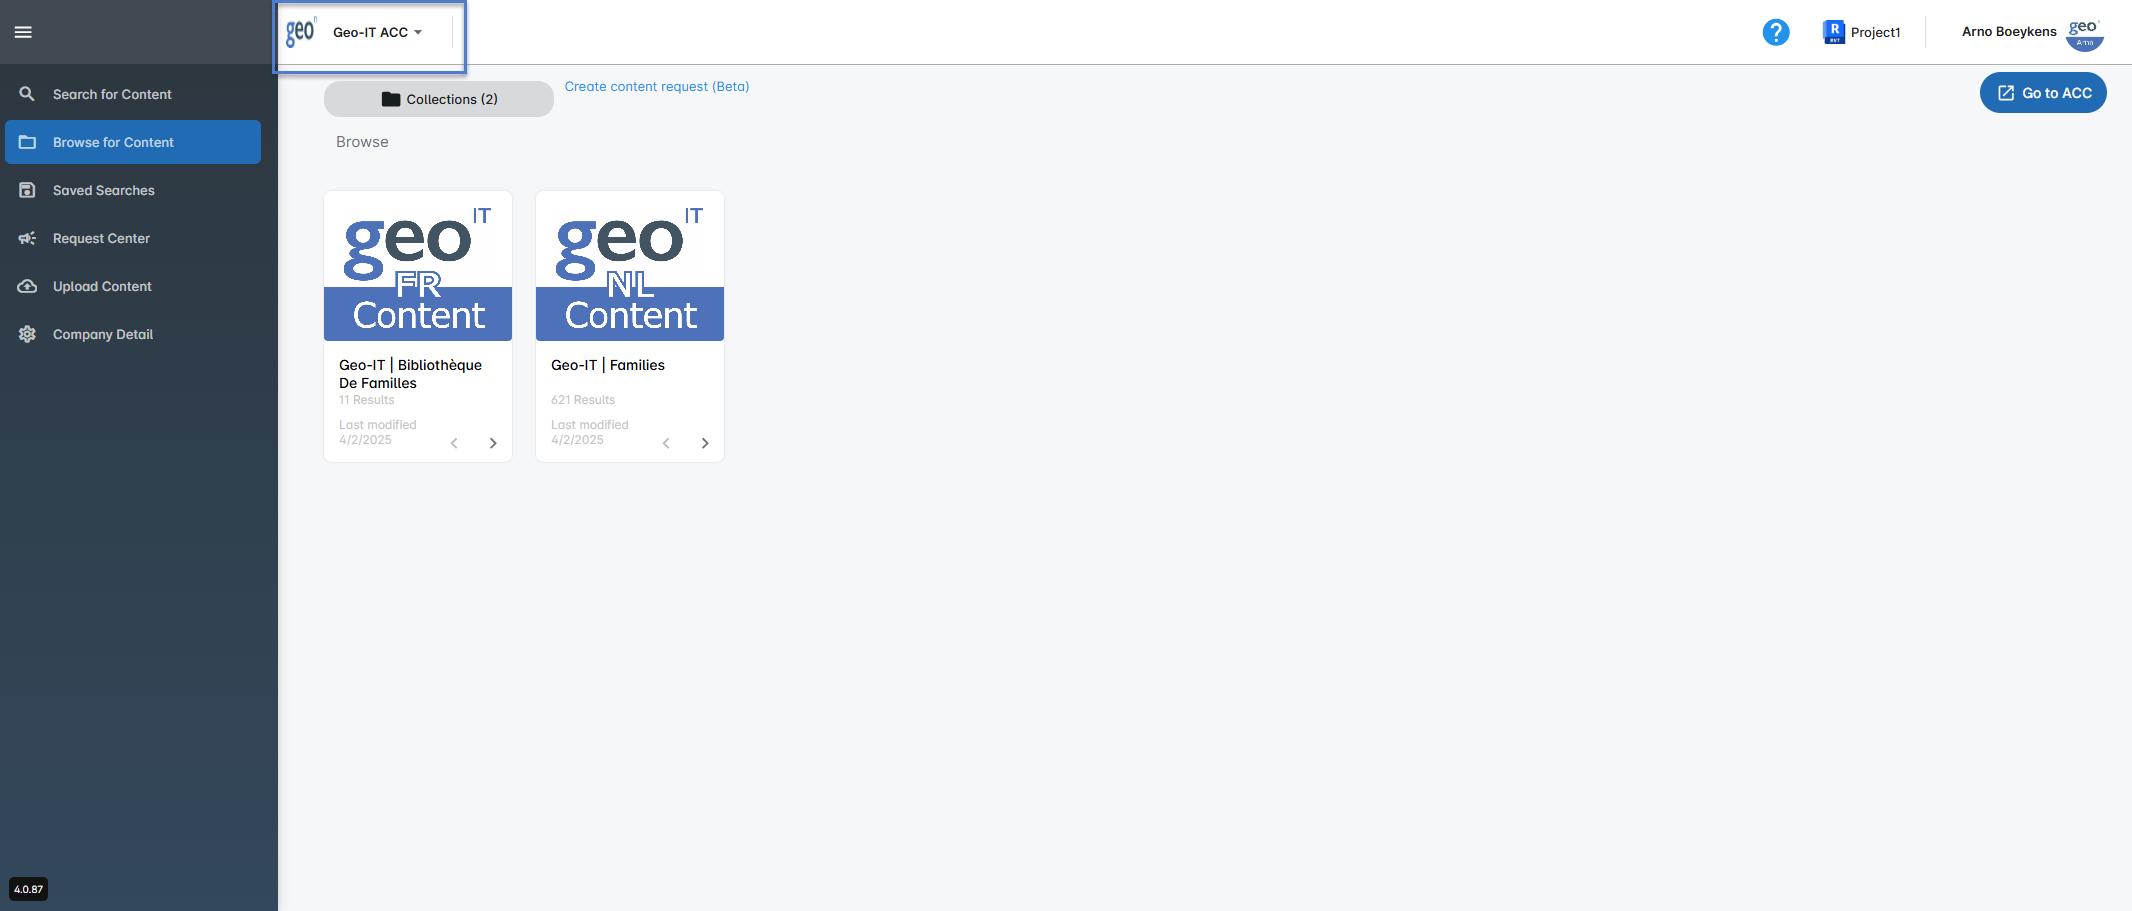Click the 621 Results text
The image size is (2132, 911).
click(583, 400)
